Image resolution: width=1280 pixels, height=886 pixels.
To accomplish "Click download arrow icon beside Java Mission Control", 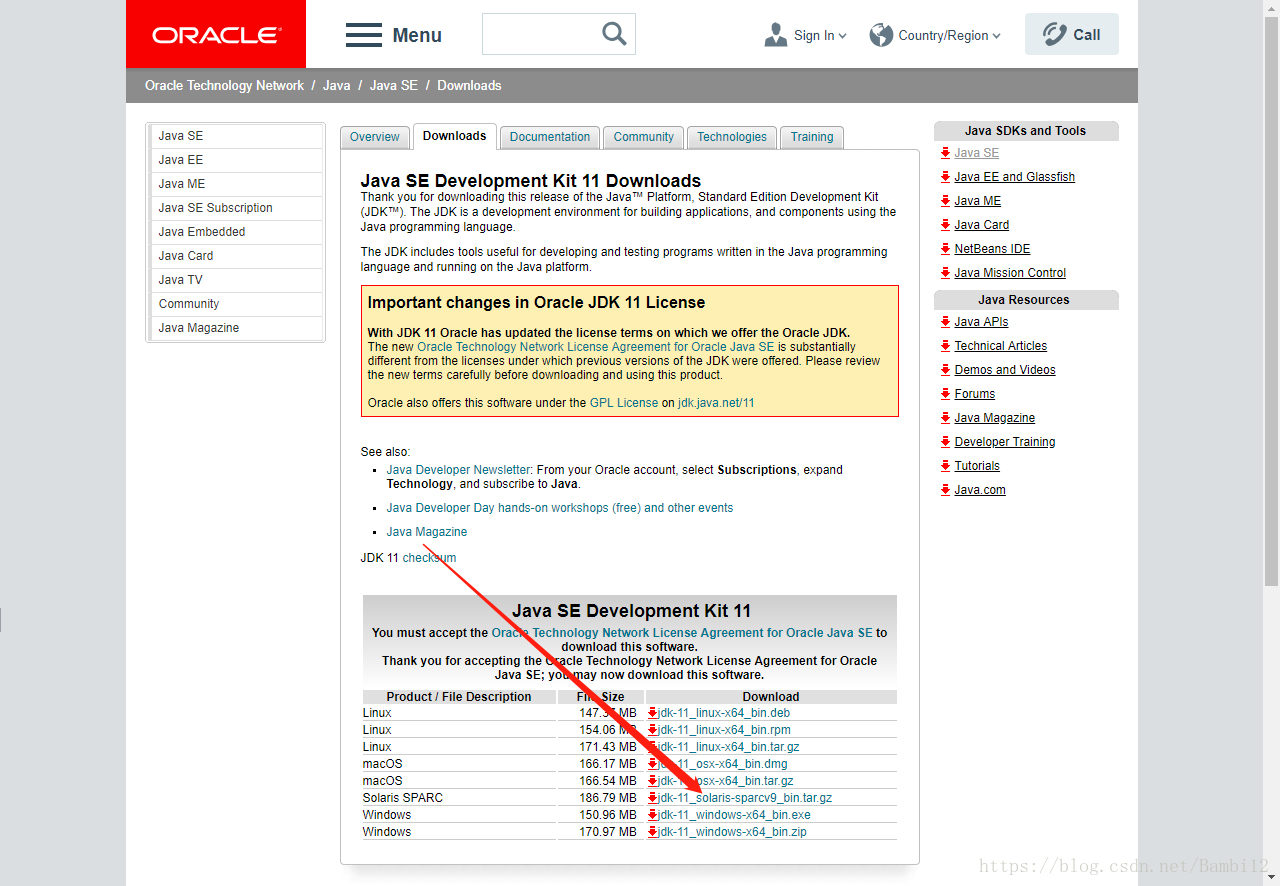I will (x=945, y=273).
